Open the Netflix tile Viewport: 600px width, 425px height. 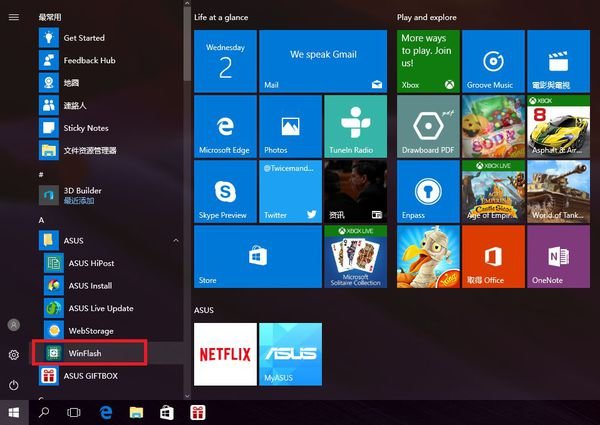click(225, 353)
